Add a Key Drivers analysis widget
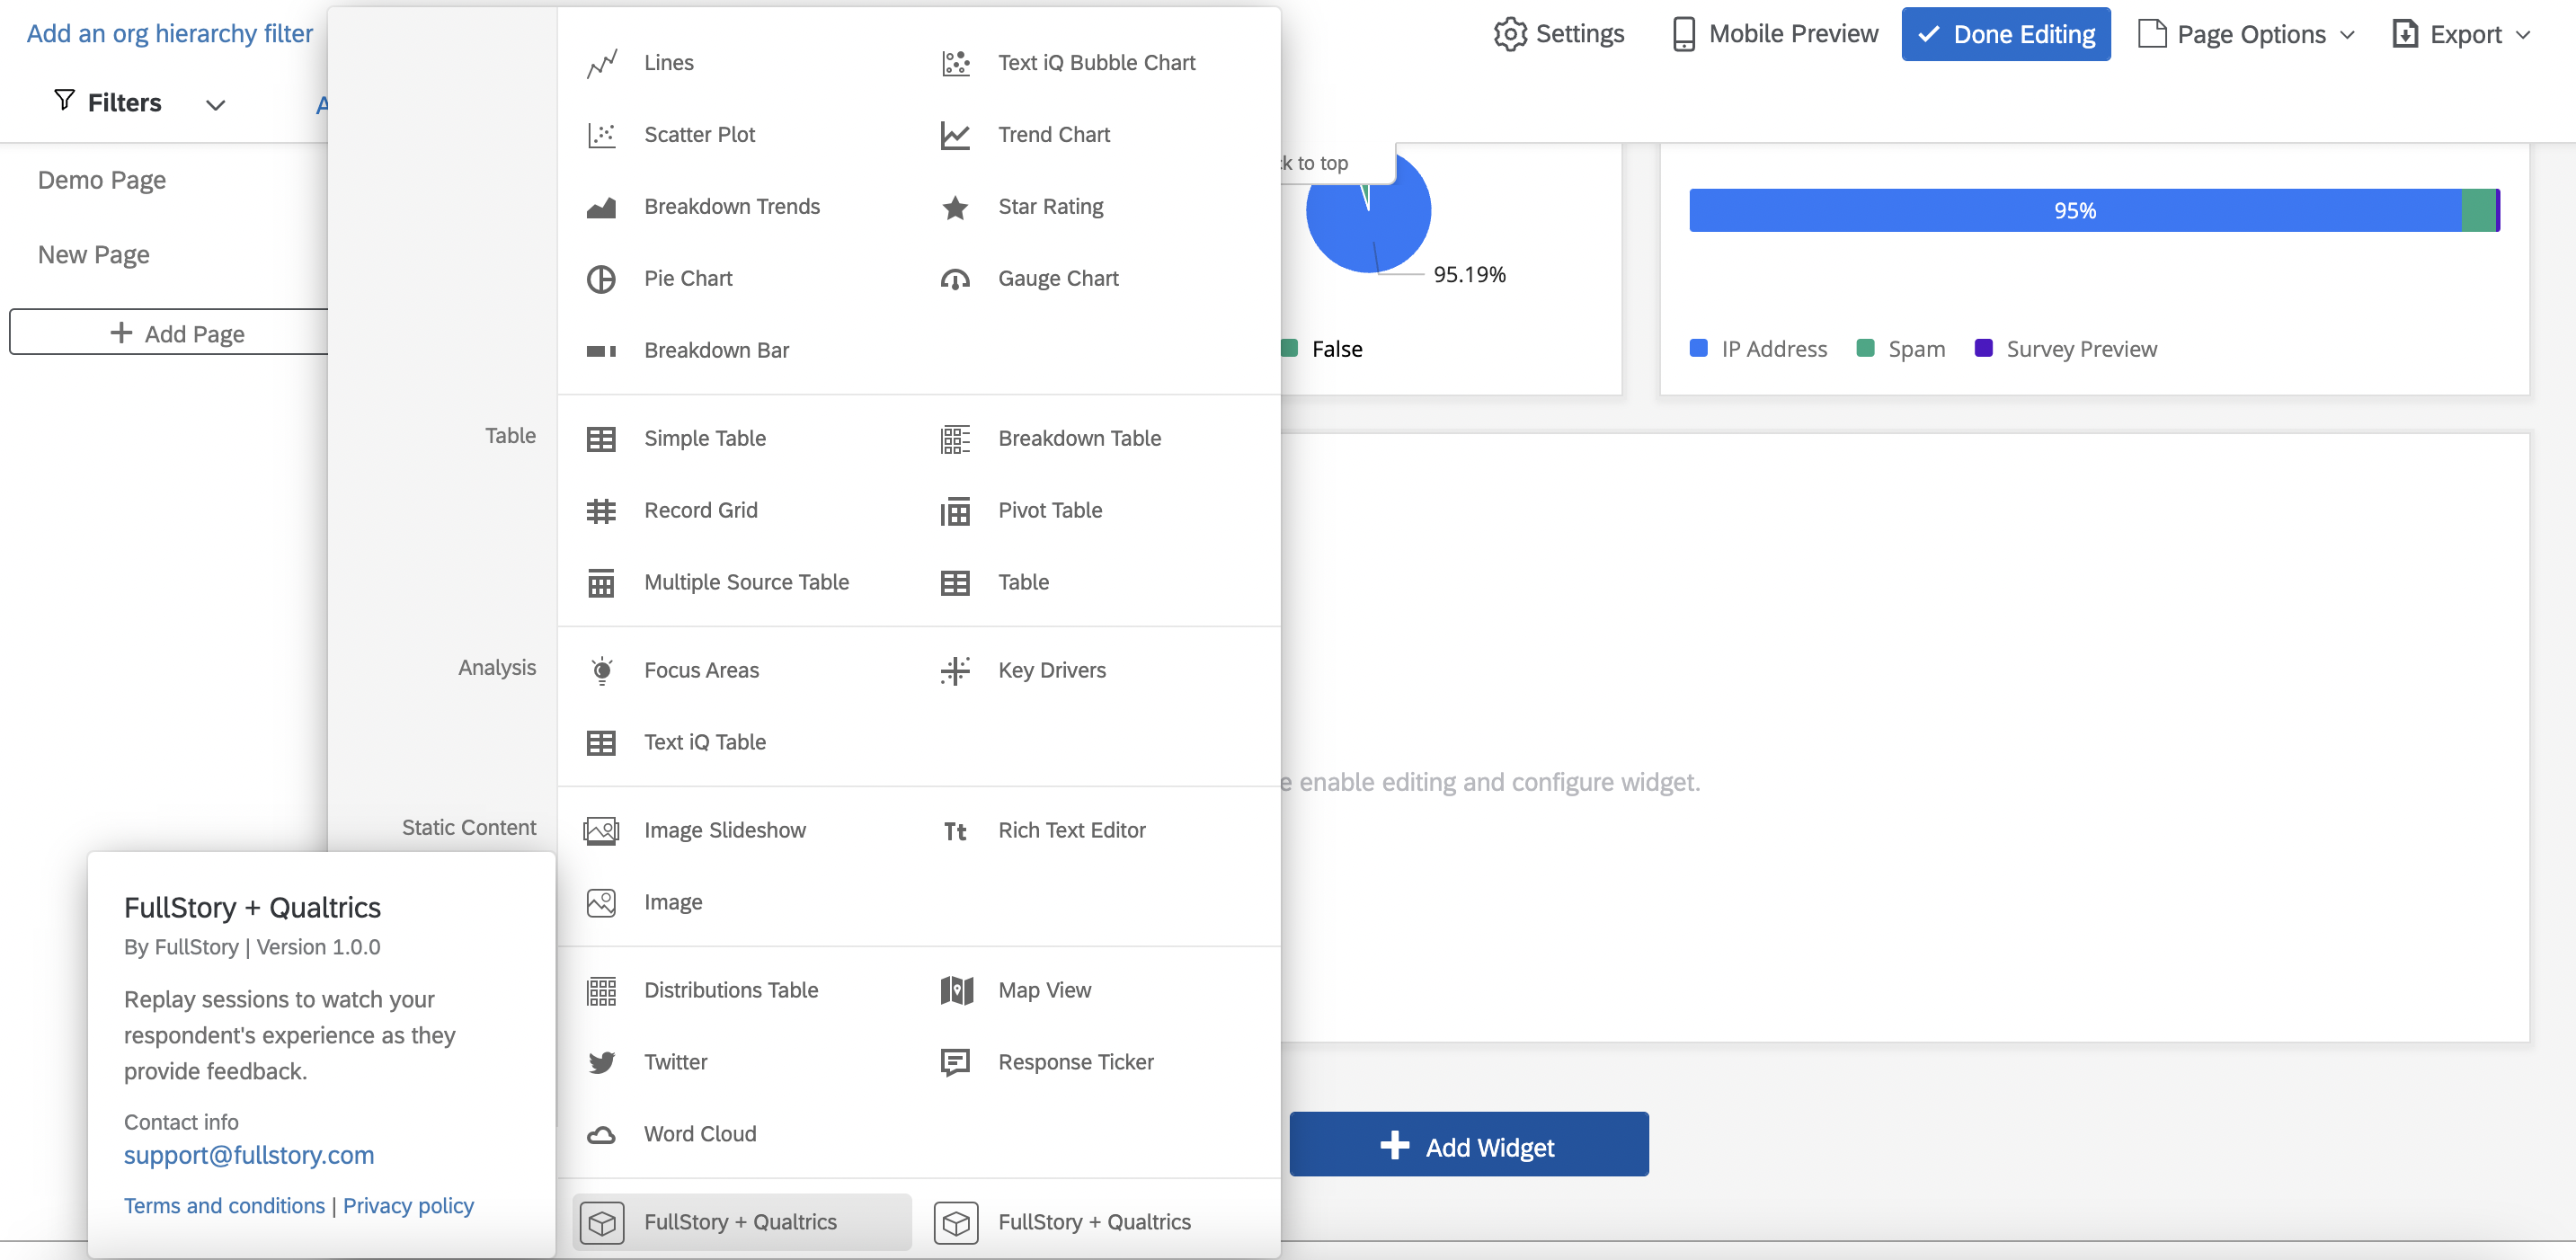This screenshot has width=2576, height=1260. pos(1052,670)
